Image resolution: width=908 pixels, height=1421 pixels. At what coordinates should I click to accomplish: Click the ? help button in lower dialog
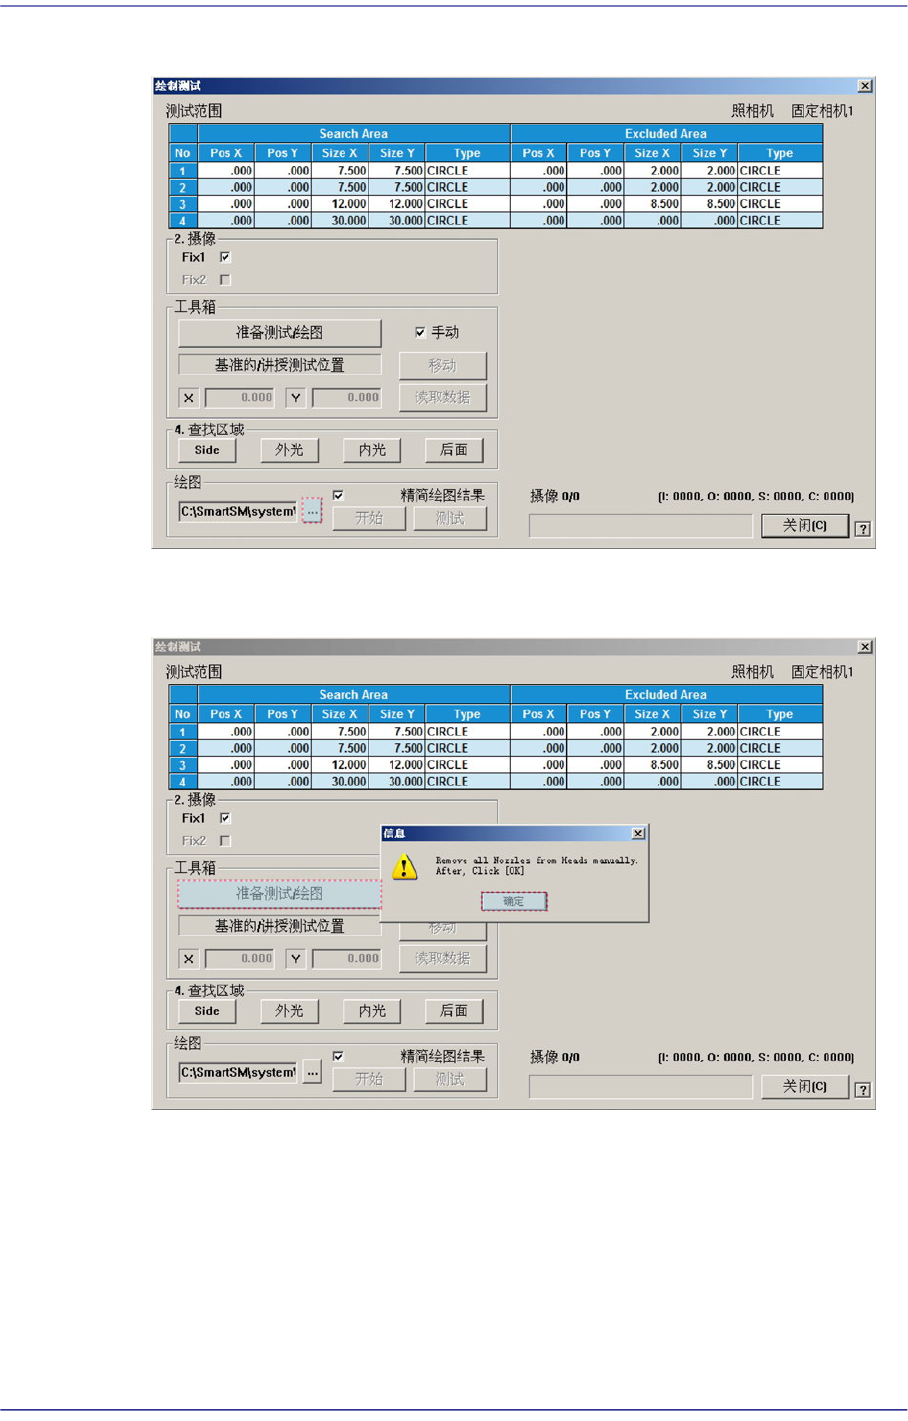pyautogui.click(x=863, y=1090)
